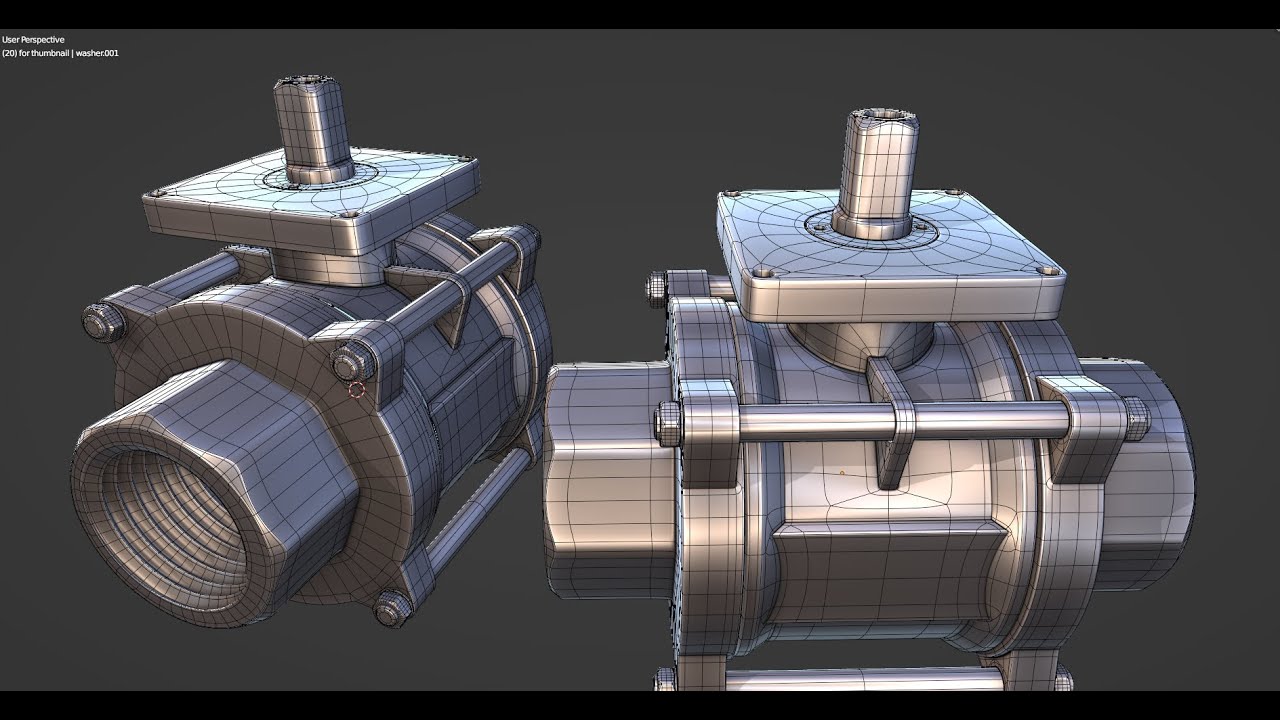Click the "(20) for thumbnail | washer.001" label

(x=60, y=53)
